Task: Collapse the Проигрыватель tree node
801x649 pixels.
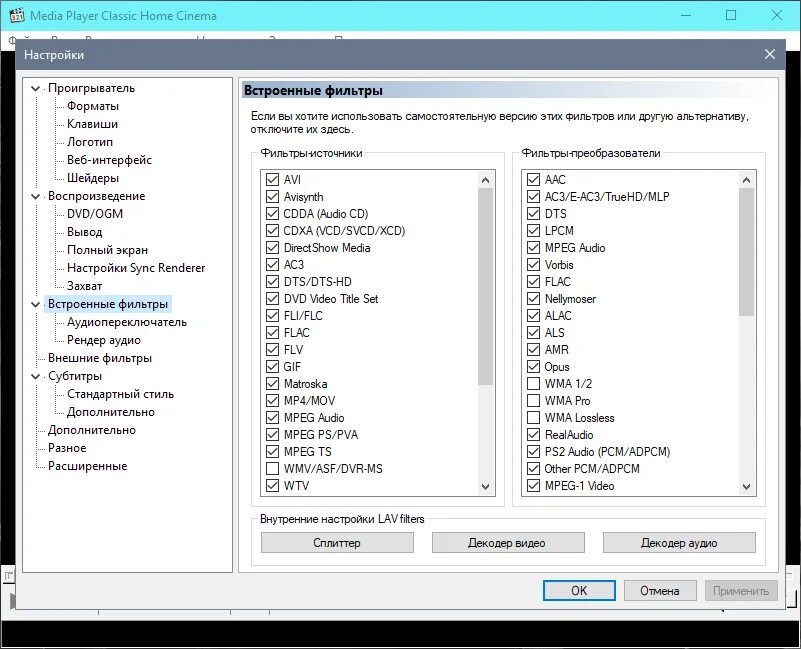Action: [35, 88]
